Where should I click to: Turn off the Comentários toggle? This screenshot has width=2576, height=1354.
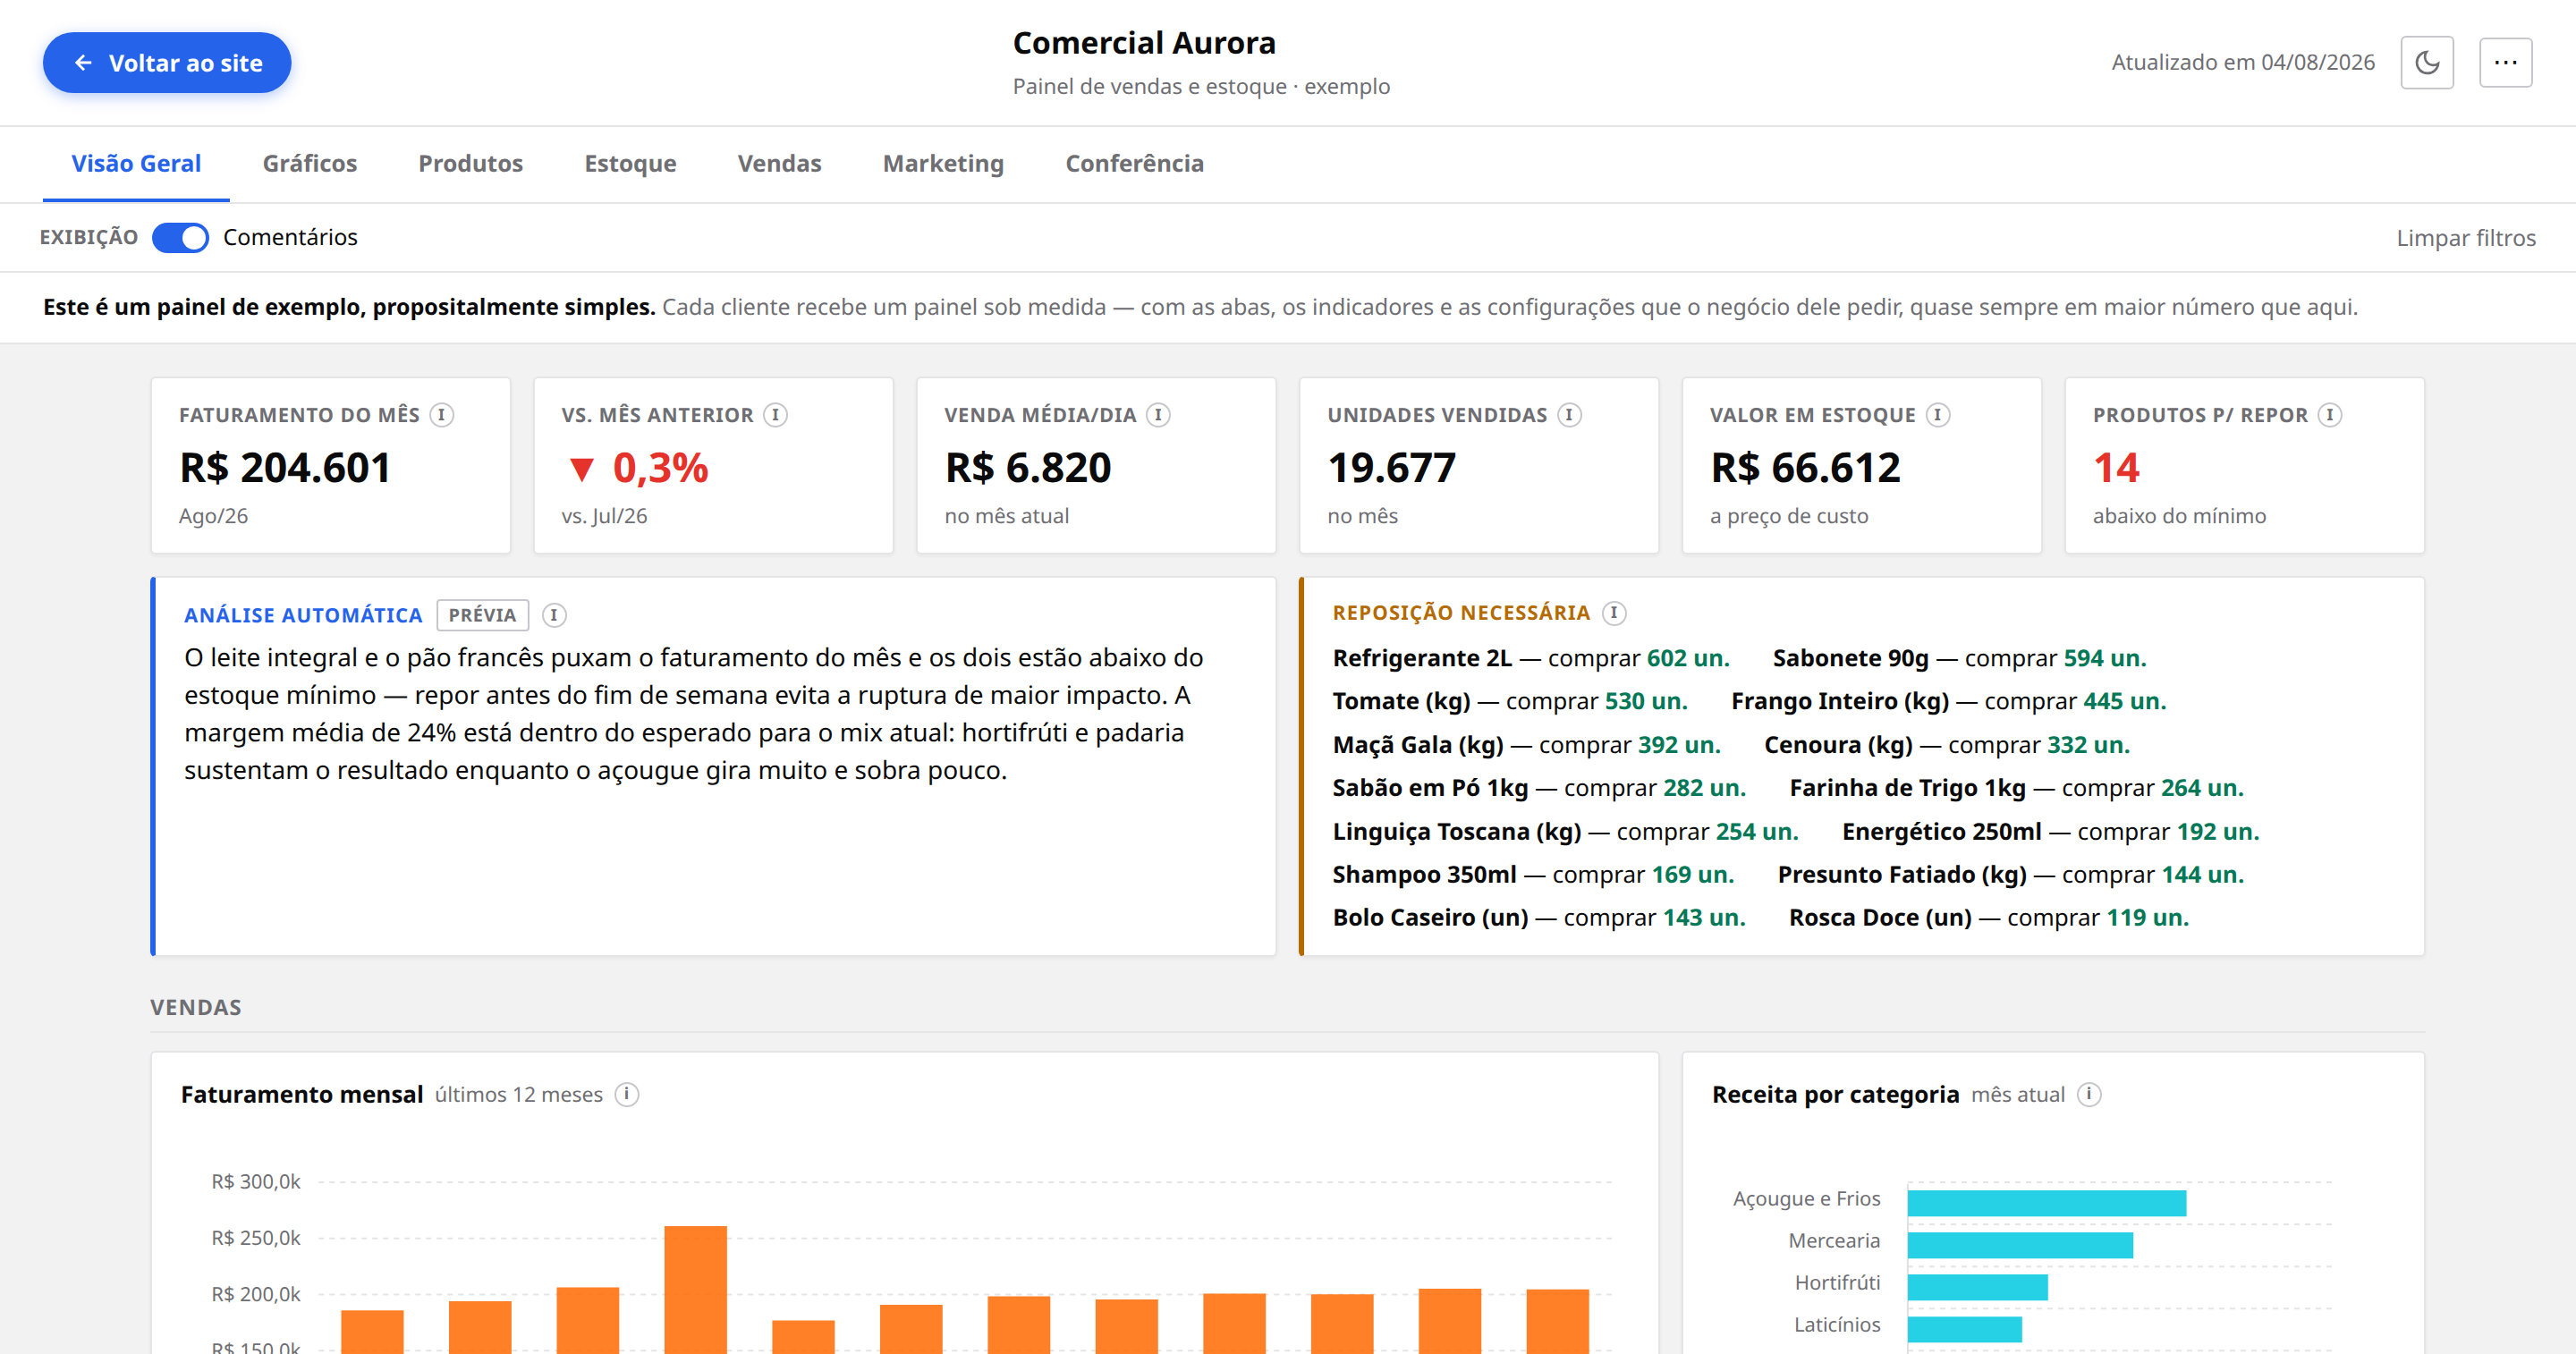tap(180, 238)
